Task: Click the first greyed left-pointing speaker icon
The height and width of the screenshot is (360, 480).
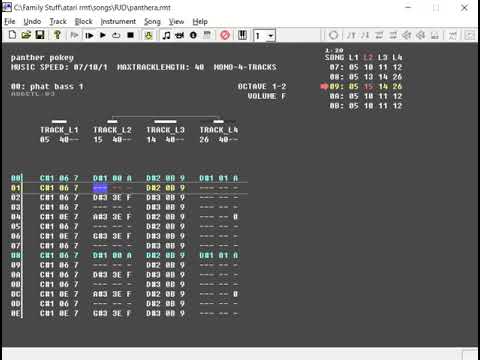Action: [406, 35]
